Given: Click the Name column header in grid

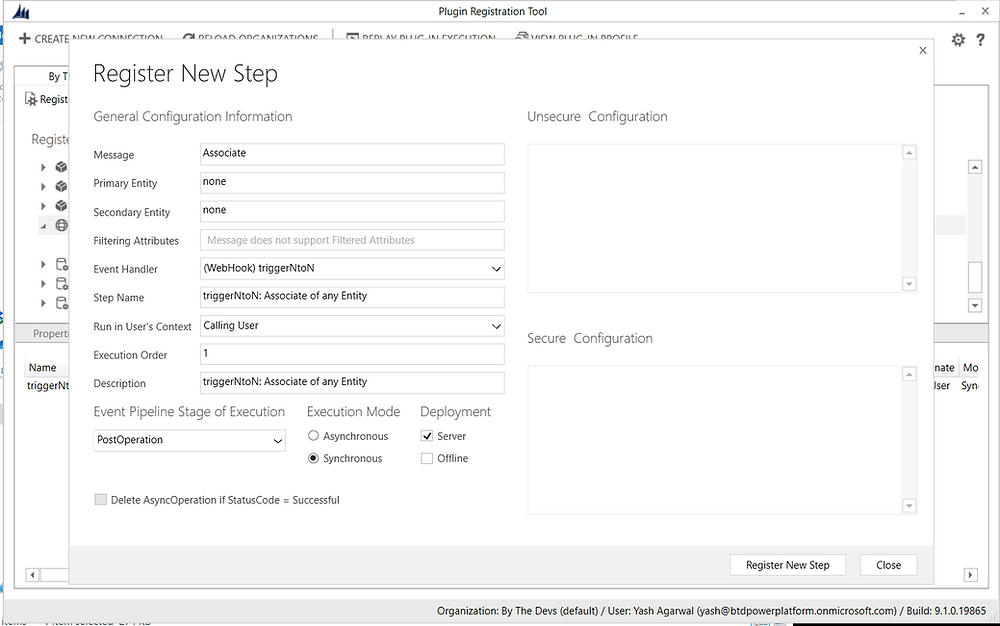Looking at the screenshot, I should (x=42, y=368).
